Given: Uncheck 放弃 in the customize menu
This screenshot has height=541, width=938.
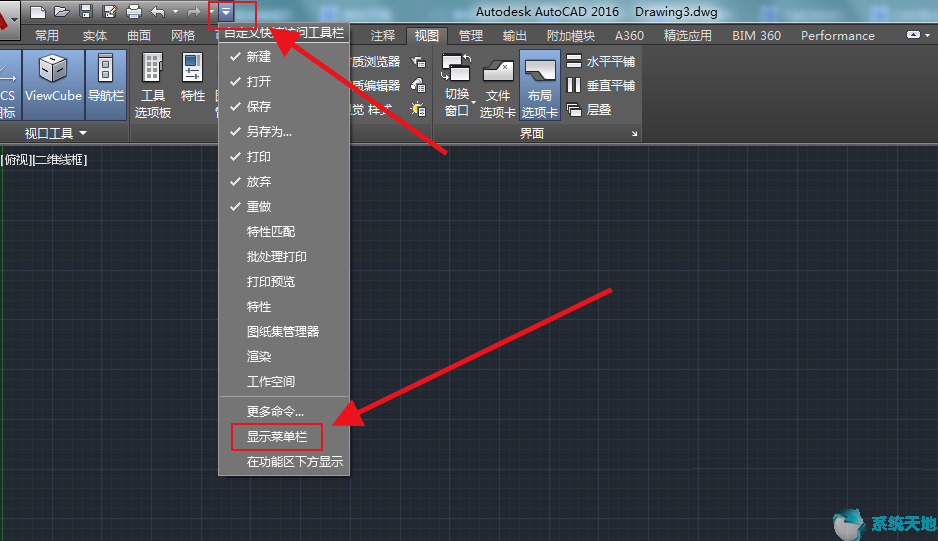Looking at the screenshot, I should coord(284,181).
